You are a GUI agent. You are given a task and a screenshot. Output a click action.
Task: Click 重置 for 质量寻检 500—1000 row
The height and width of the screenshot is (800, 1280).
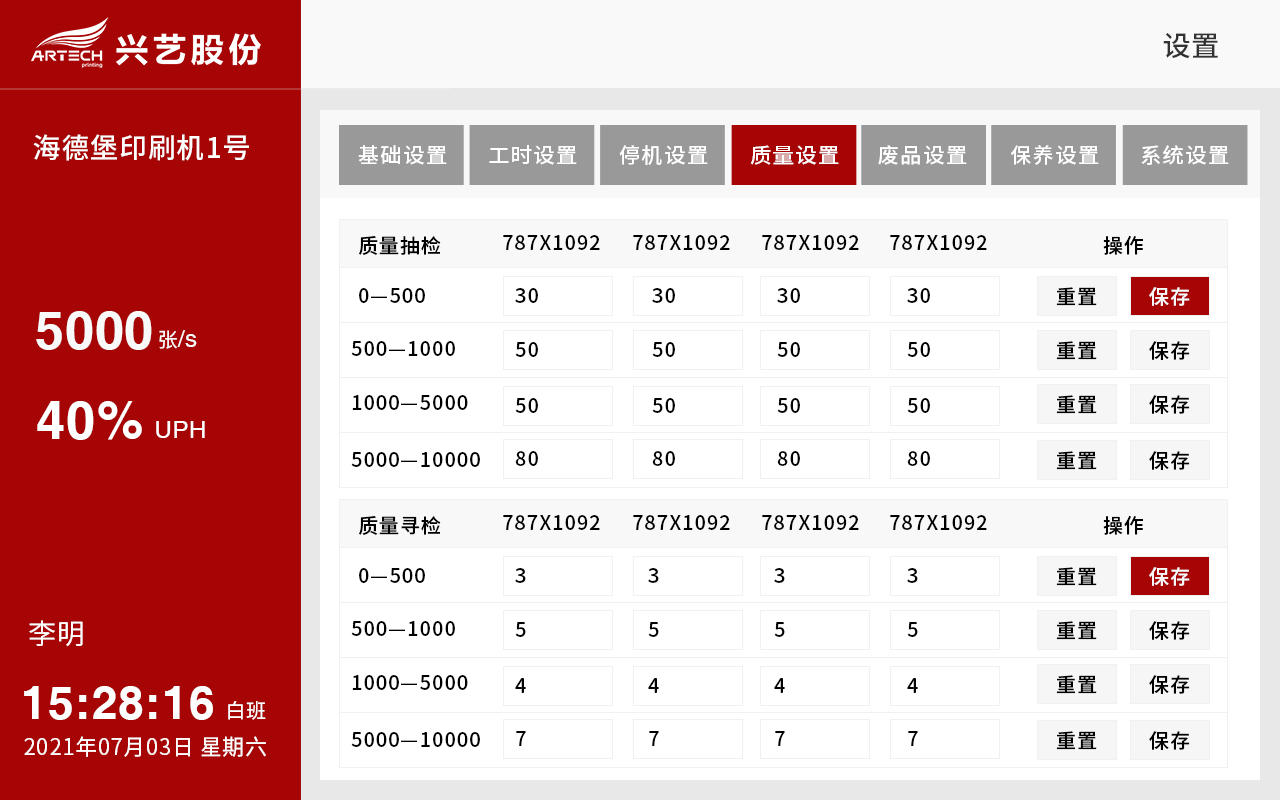pos(1077,630)
